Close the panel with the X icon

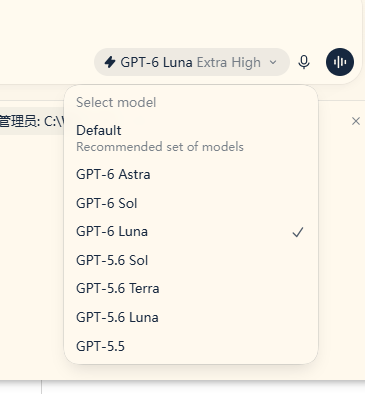(x=356, y=121)
